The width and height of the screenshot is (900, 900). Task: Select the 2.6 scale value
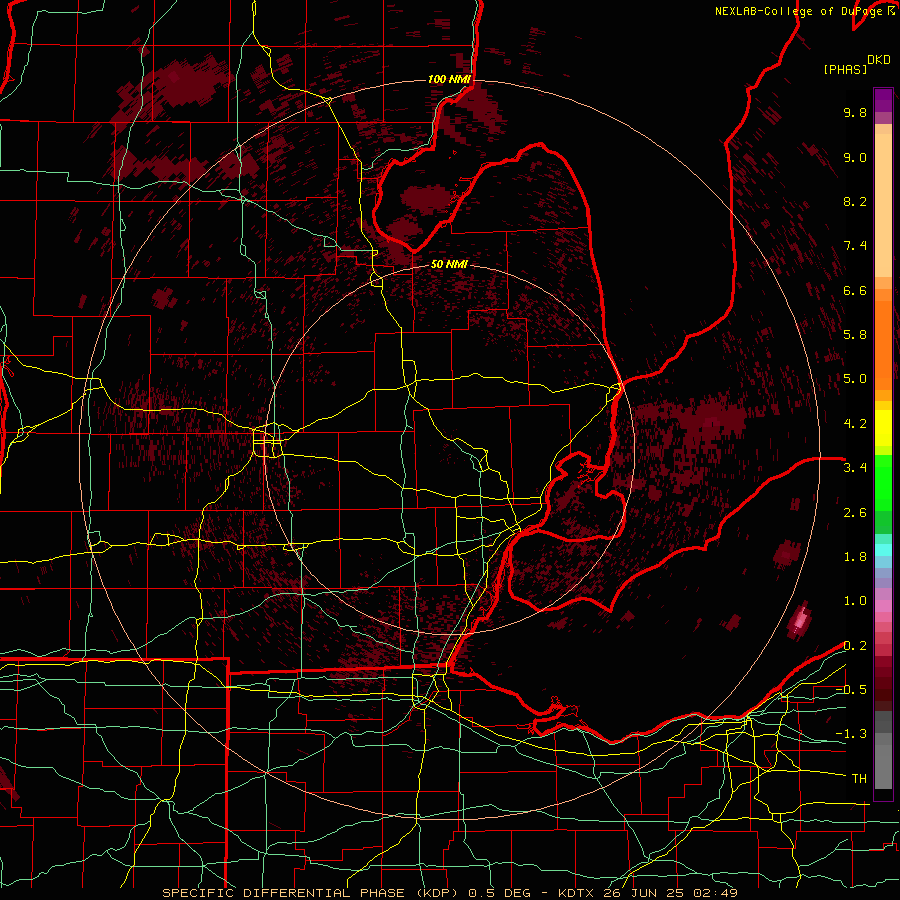click(x=855, y=513)
